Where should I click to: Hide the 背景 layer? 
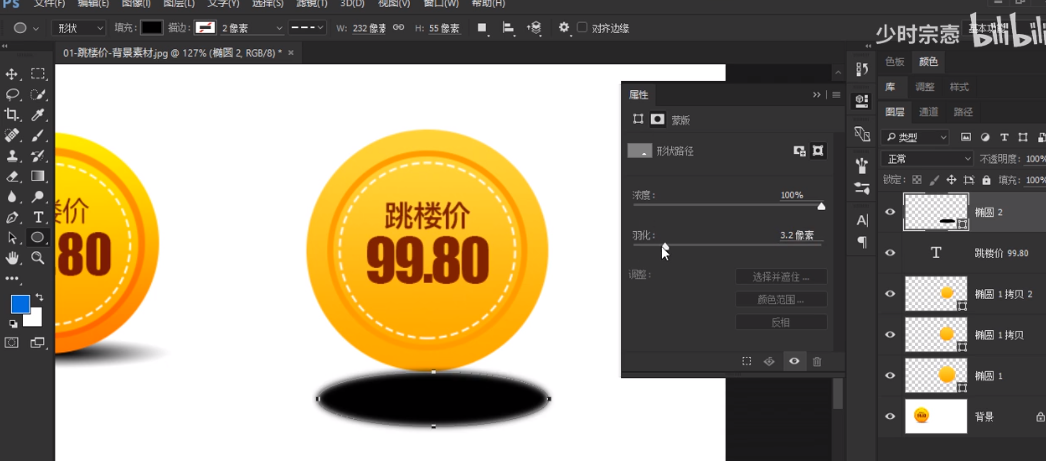pyautogui.click(x=889, y=416)
